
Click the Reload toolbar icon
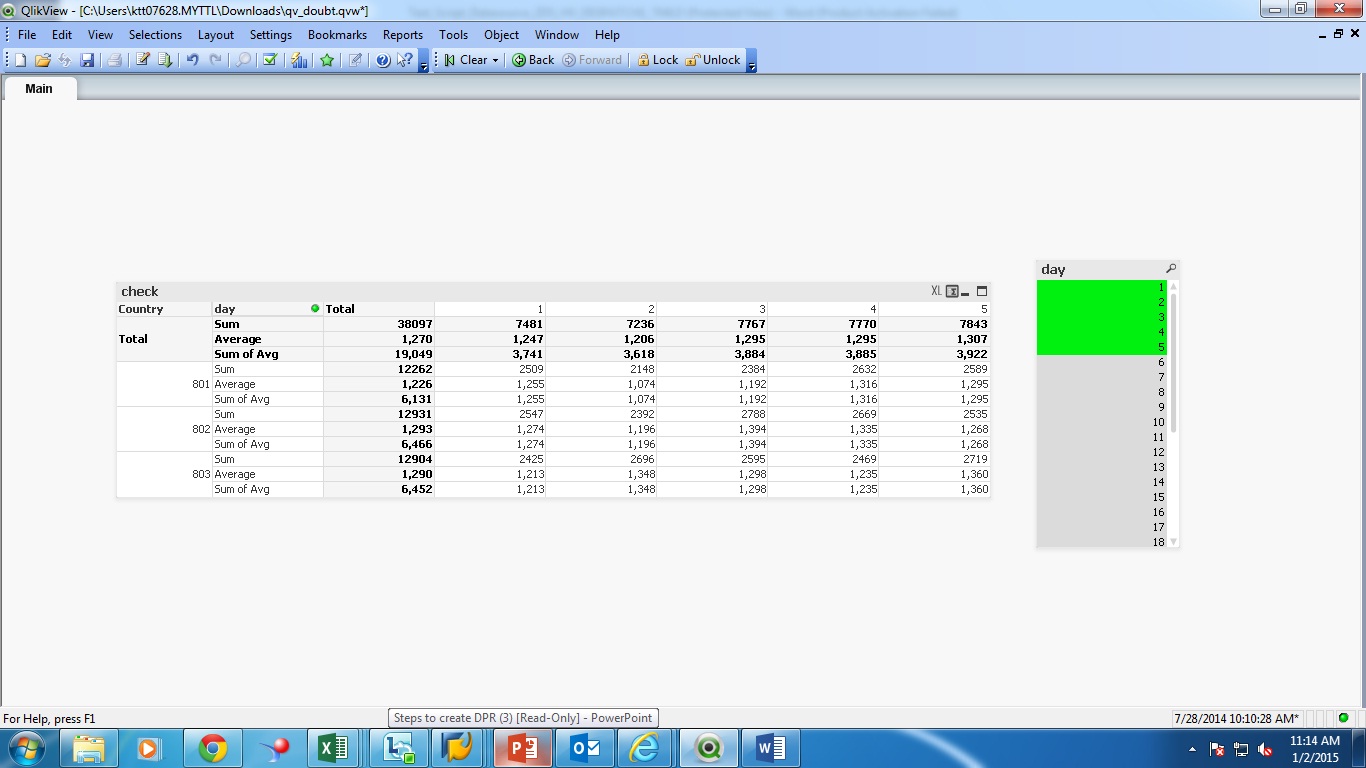coord(165,60)
